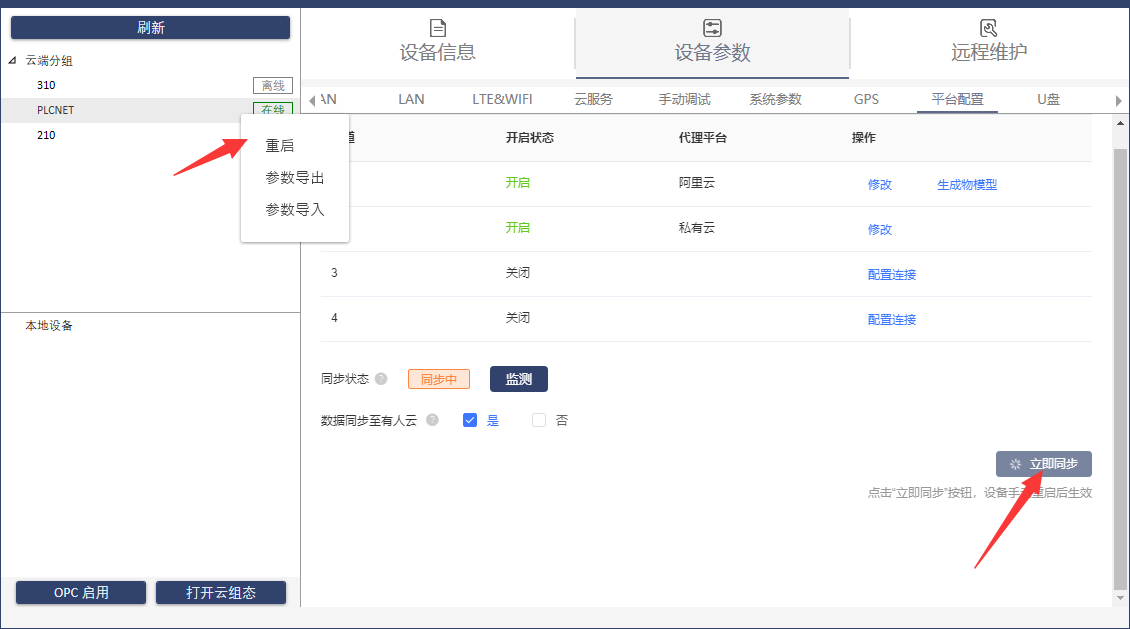Click help icon next to 同步状态

[381, 379]
